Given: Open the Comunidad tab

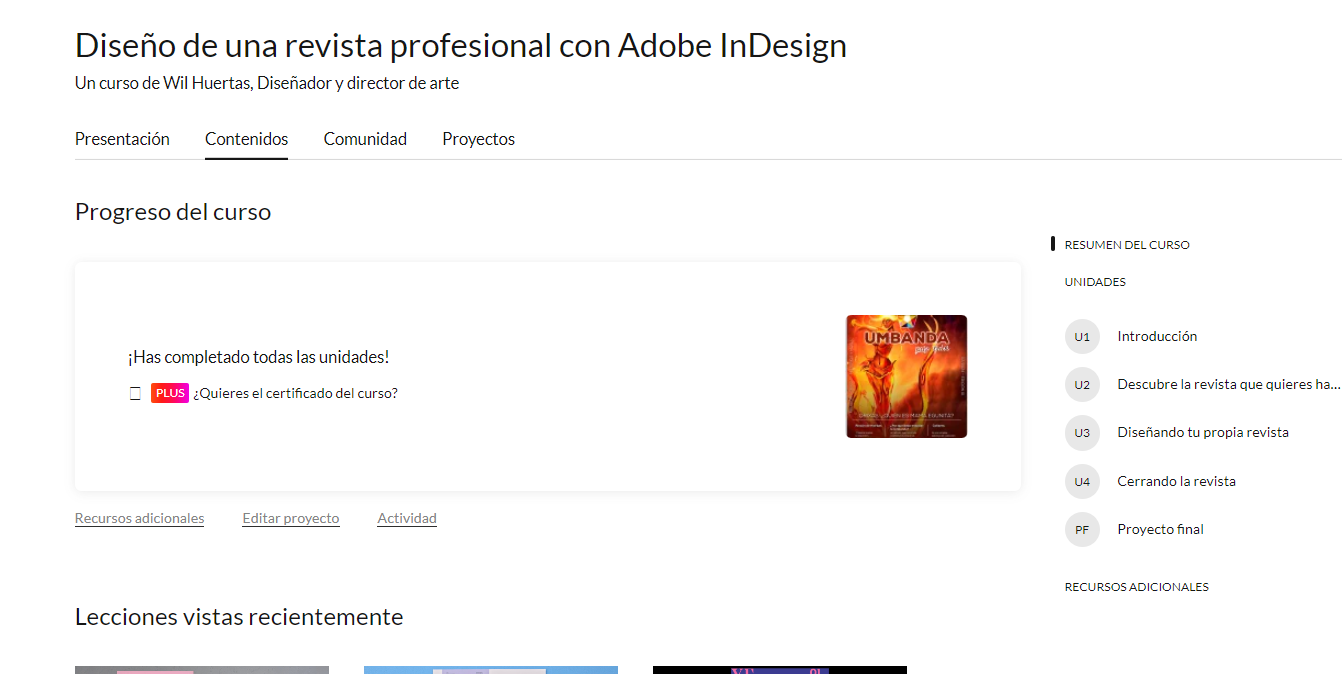Looking at the screenshot, I should [365, 139].
